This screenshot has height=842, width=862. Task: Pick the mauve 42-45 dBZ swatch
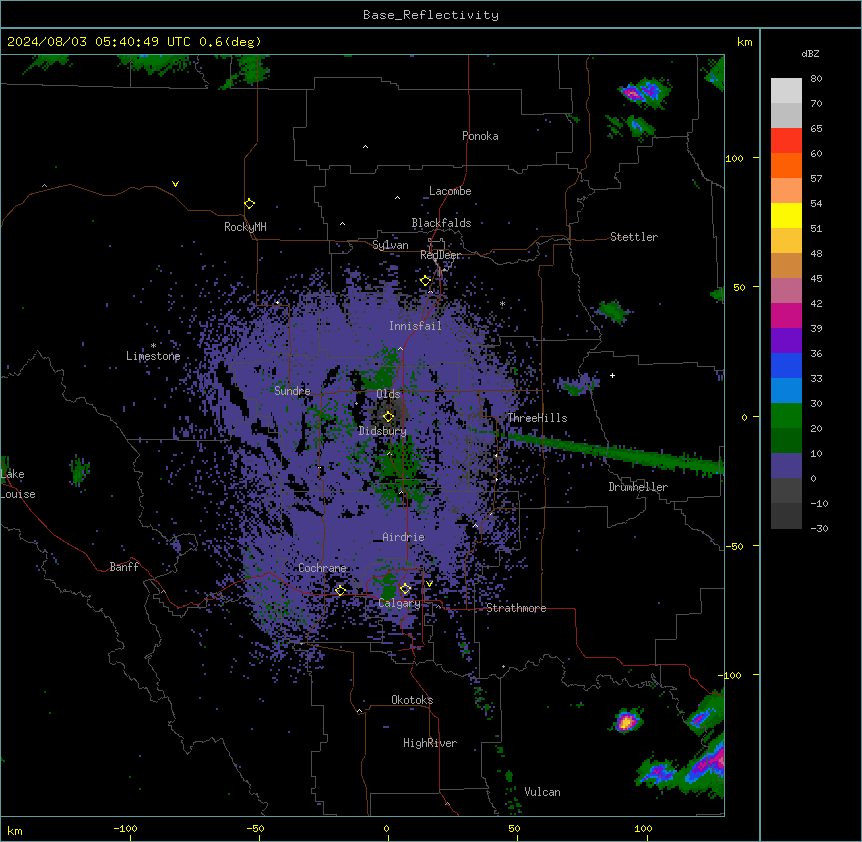tap(786, 290)
